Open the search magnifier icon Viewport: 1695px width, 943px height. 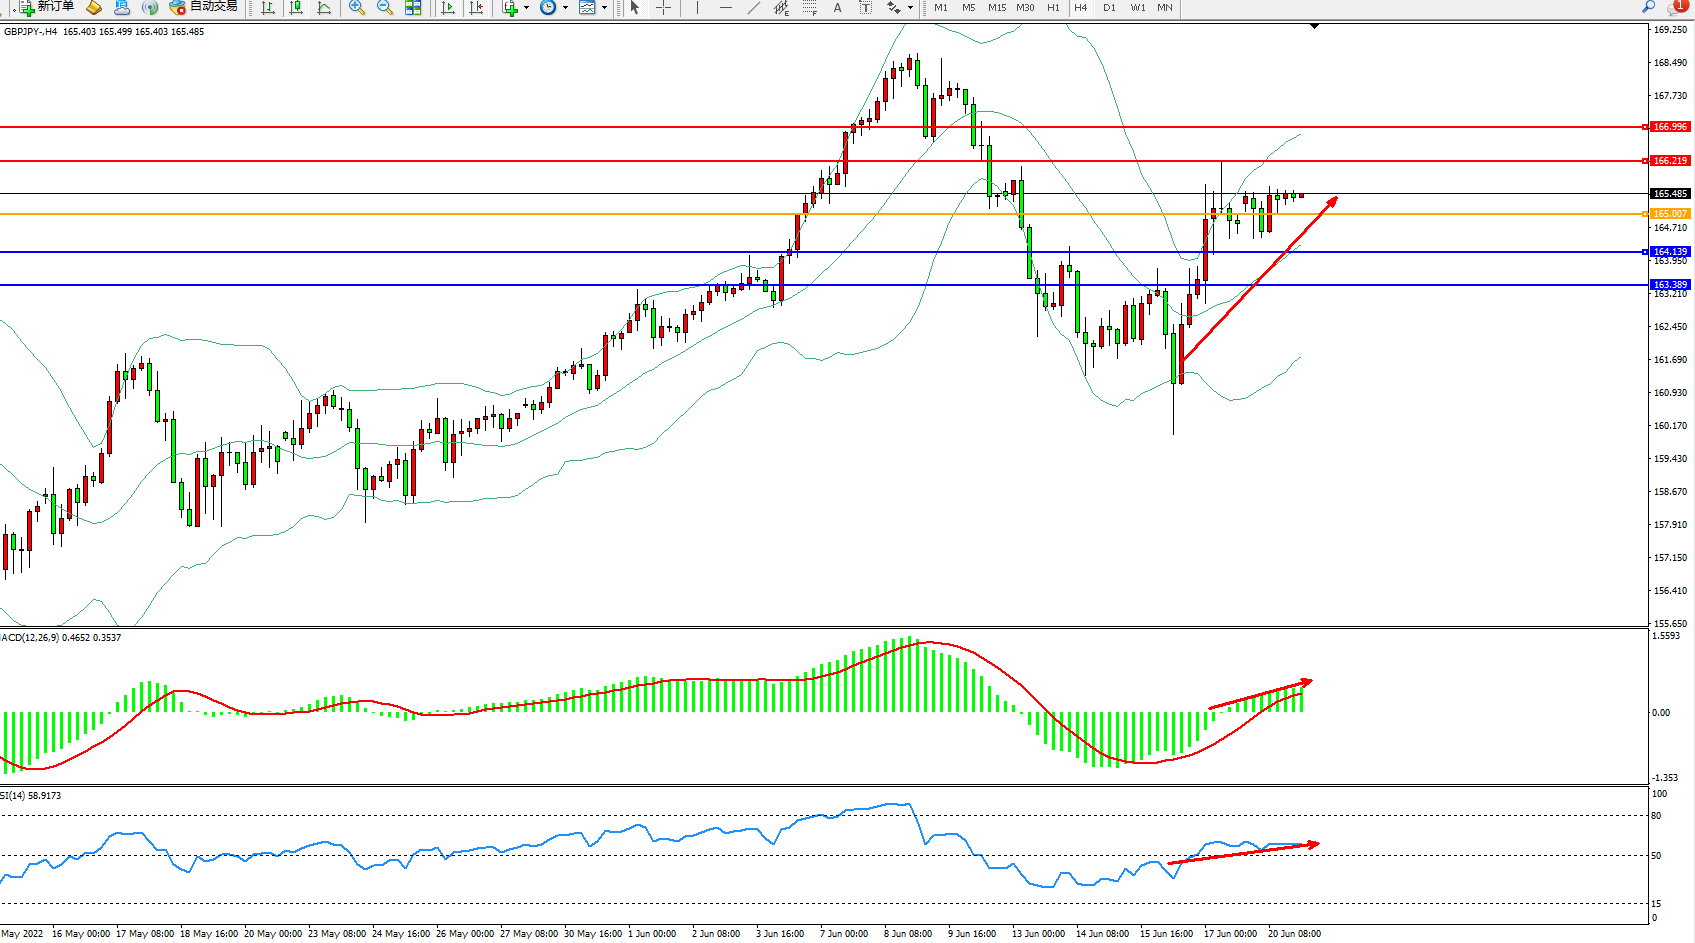tap(1648, 7)
